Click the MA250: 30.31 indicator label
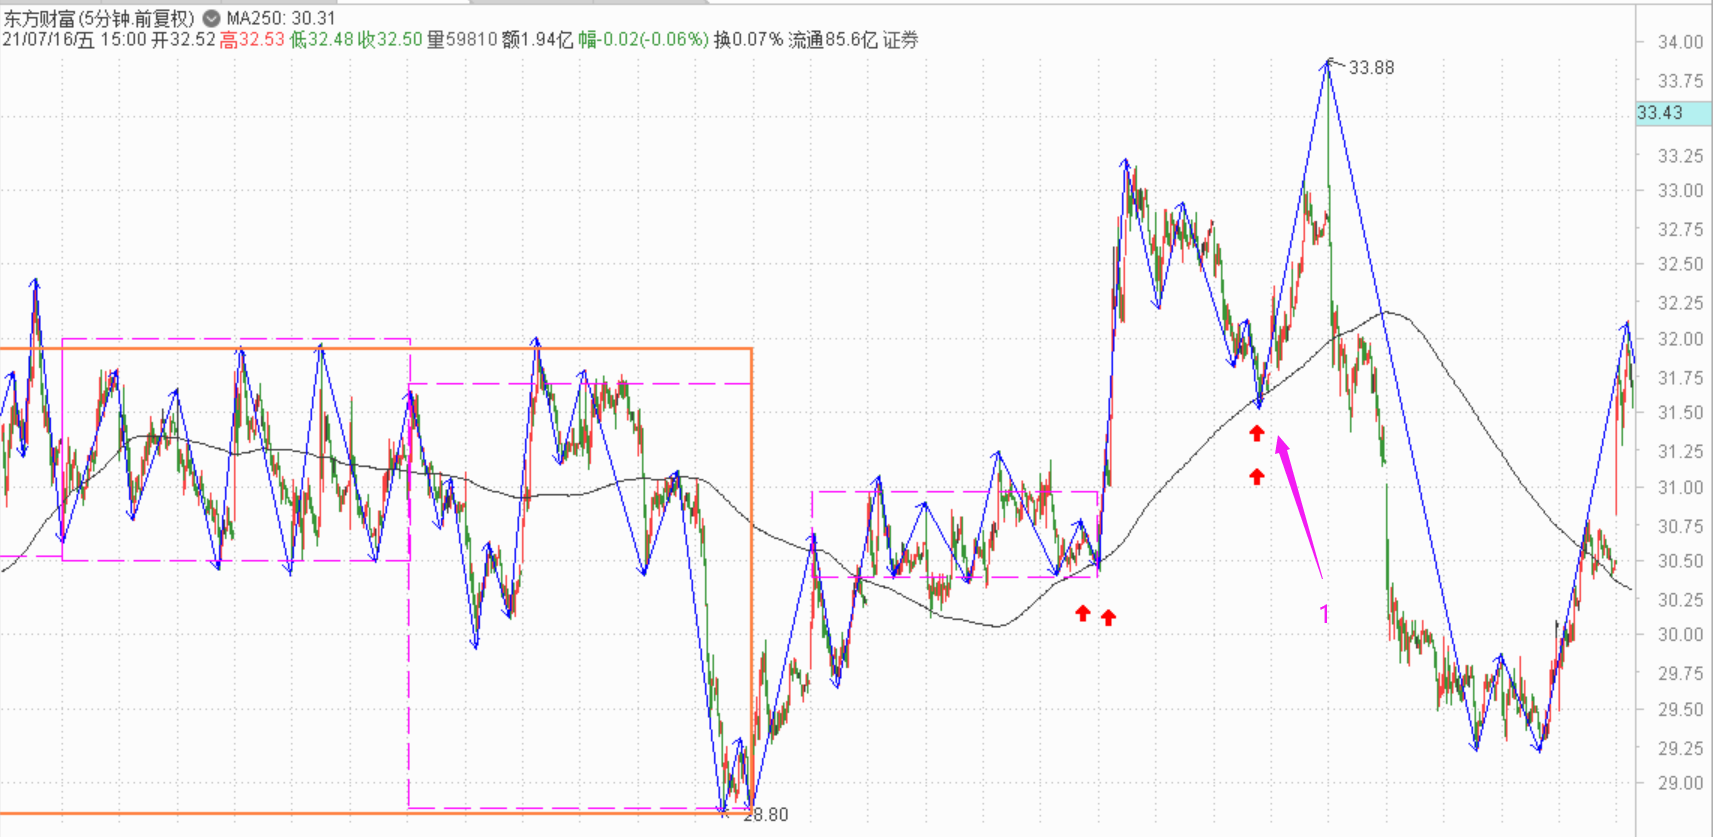Viewport: 1713px width, 837px height. tap(281, 18)
